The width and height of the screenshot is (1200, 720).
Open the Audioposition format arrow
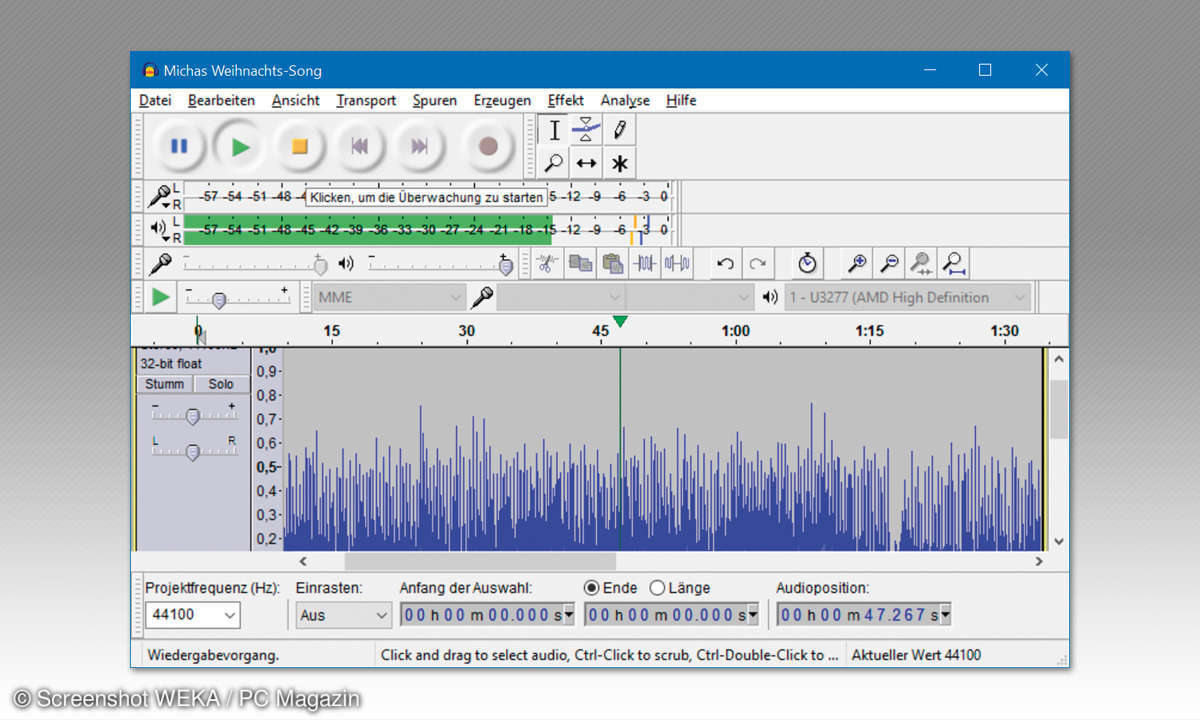946,615
